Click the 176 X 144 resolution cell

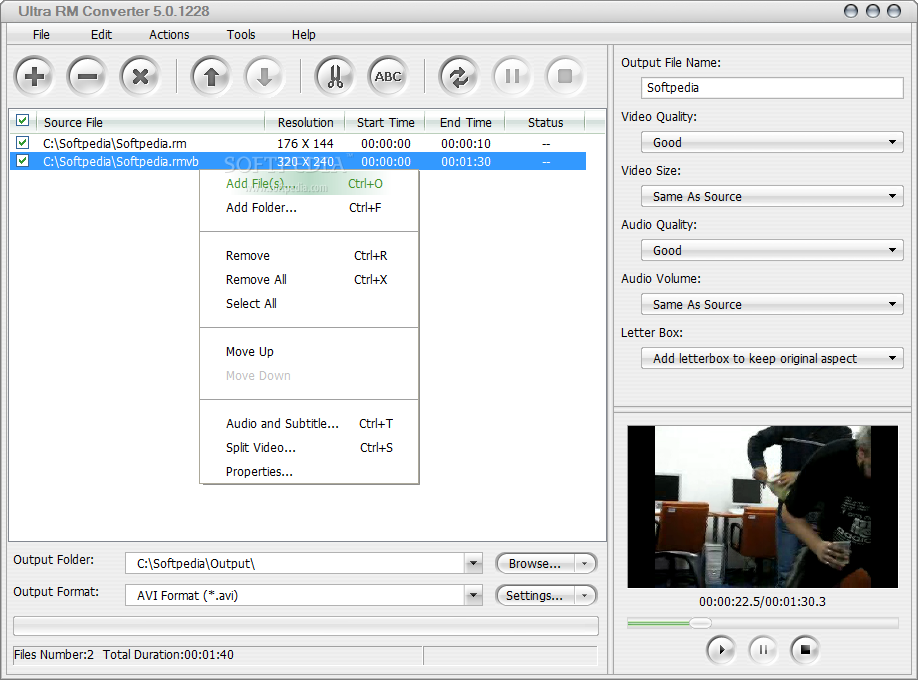point(305,143)
